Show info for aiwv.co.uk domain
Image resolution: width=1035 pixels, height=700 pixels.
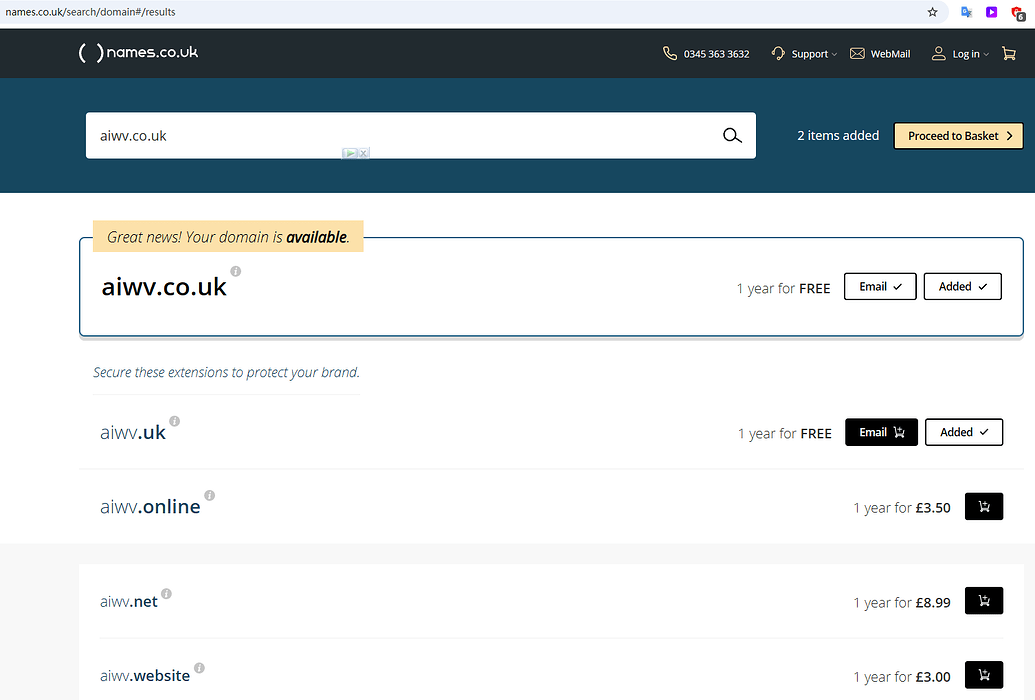[236, 271]
